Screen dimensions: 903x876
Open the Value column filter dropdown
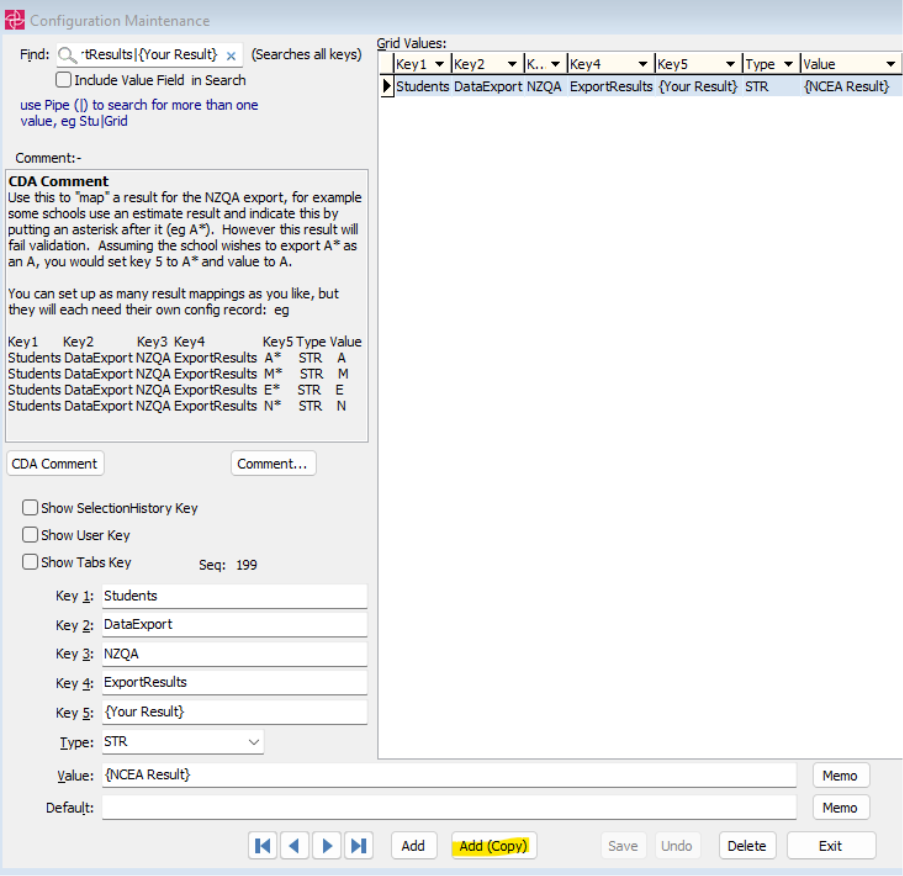890,64
